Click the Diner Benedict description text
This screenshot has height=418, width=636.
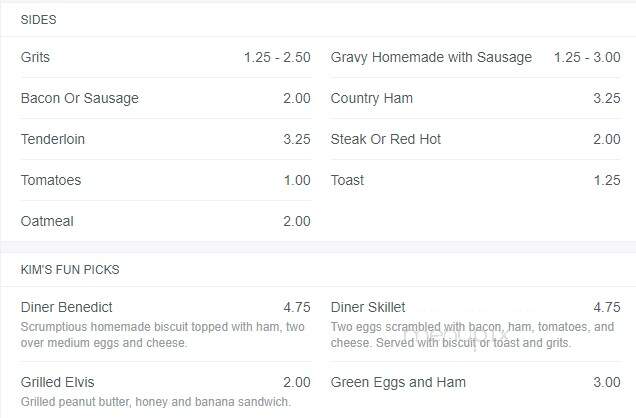click(x=163, y=334)
